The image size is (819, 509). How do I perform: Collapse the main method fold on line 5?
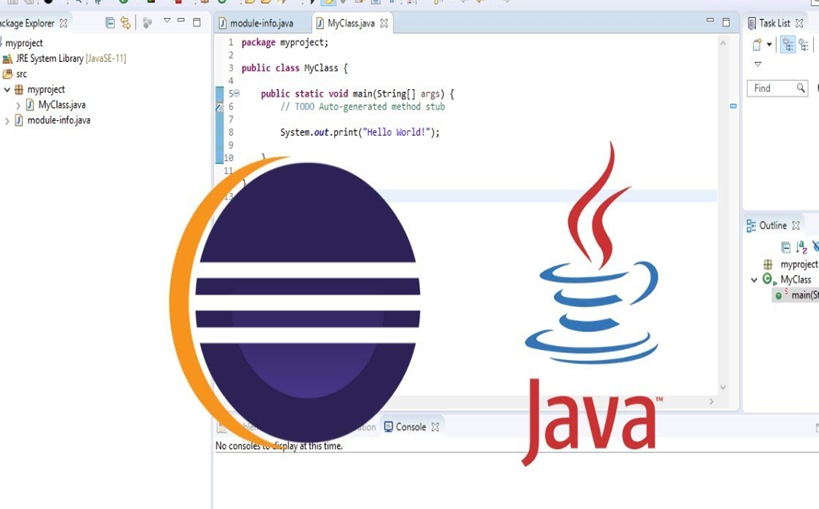point(237,94)
